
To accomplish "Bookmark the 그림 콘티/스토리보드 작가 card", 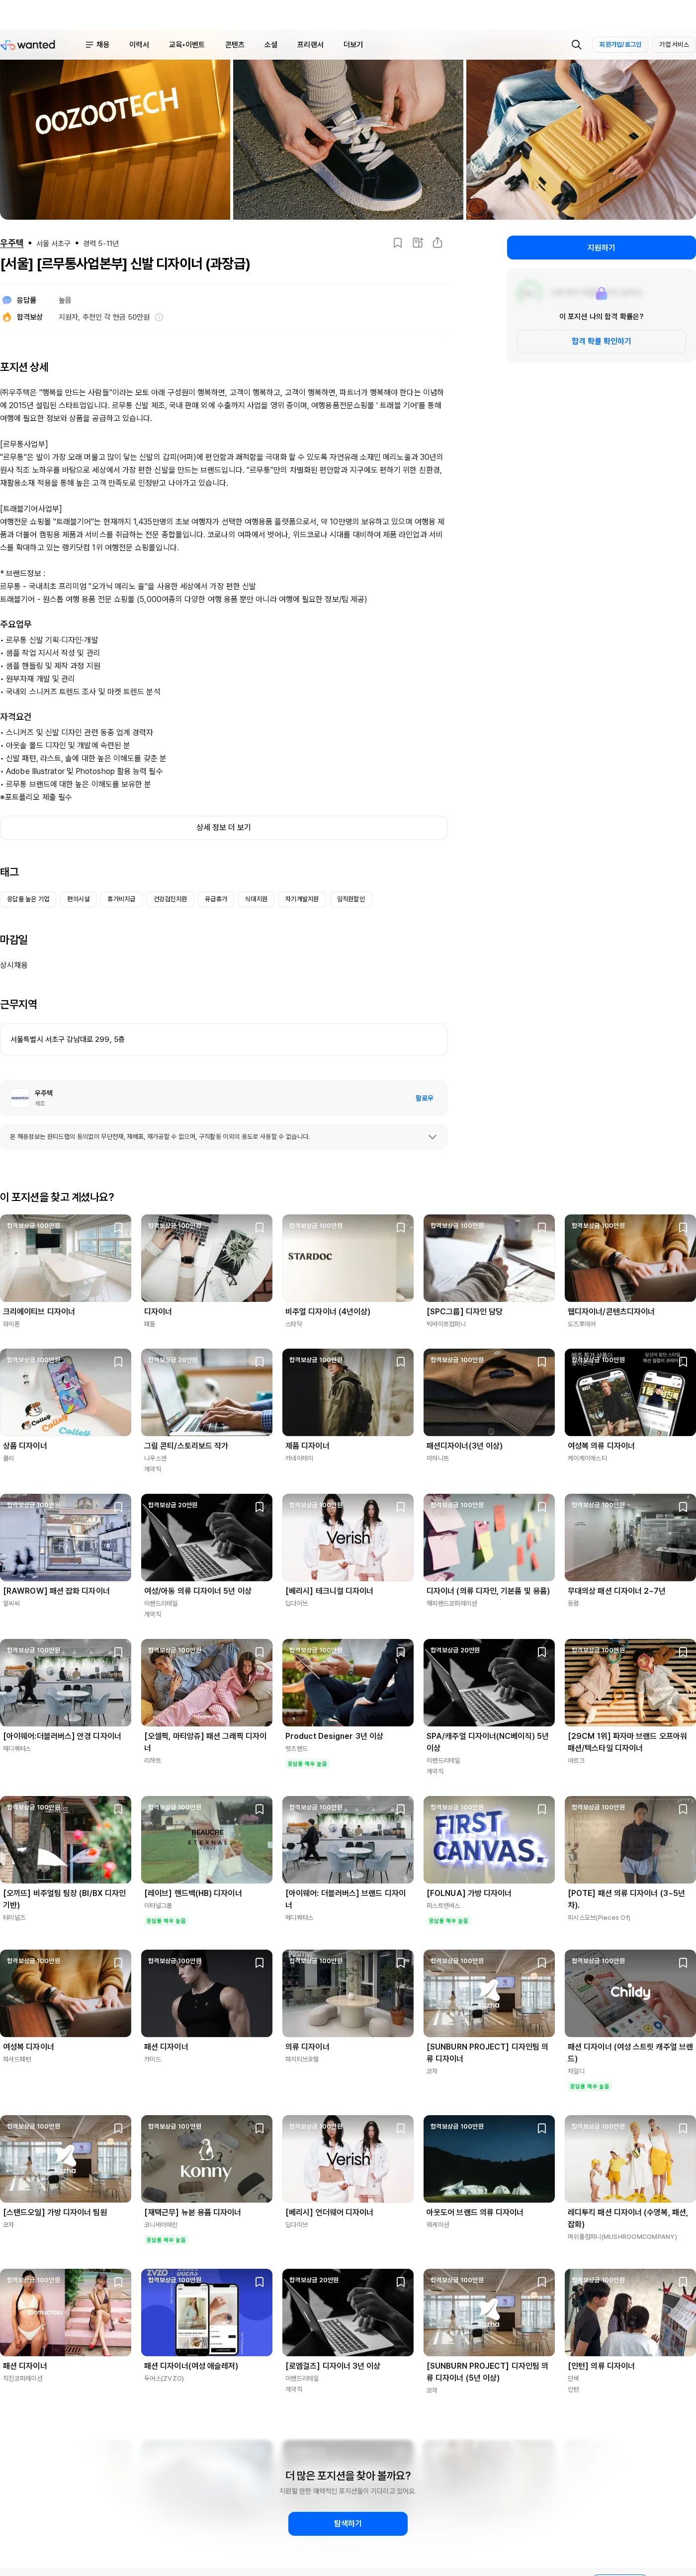I will pyautogui.click(x=259, y=1361).
